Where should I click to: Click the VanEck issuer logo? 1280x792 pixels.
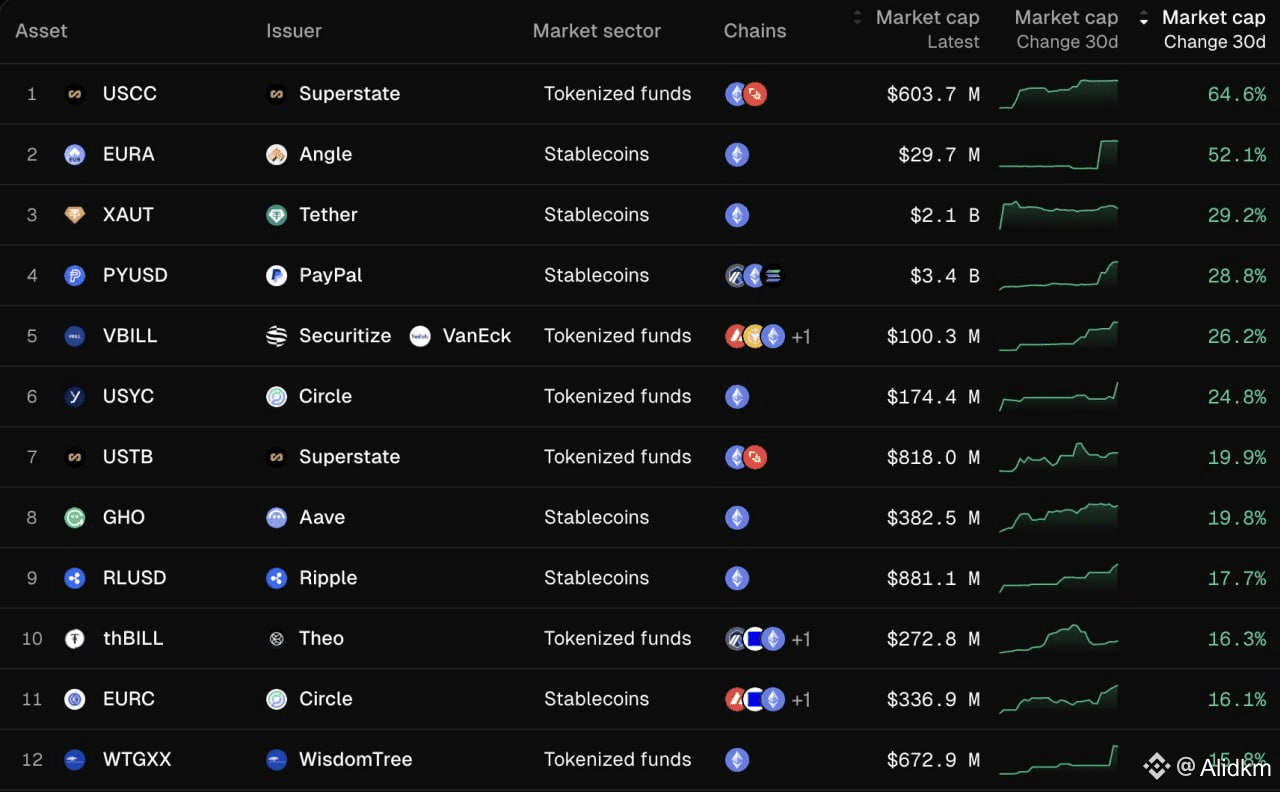[420, 336]
